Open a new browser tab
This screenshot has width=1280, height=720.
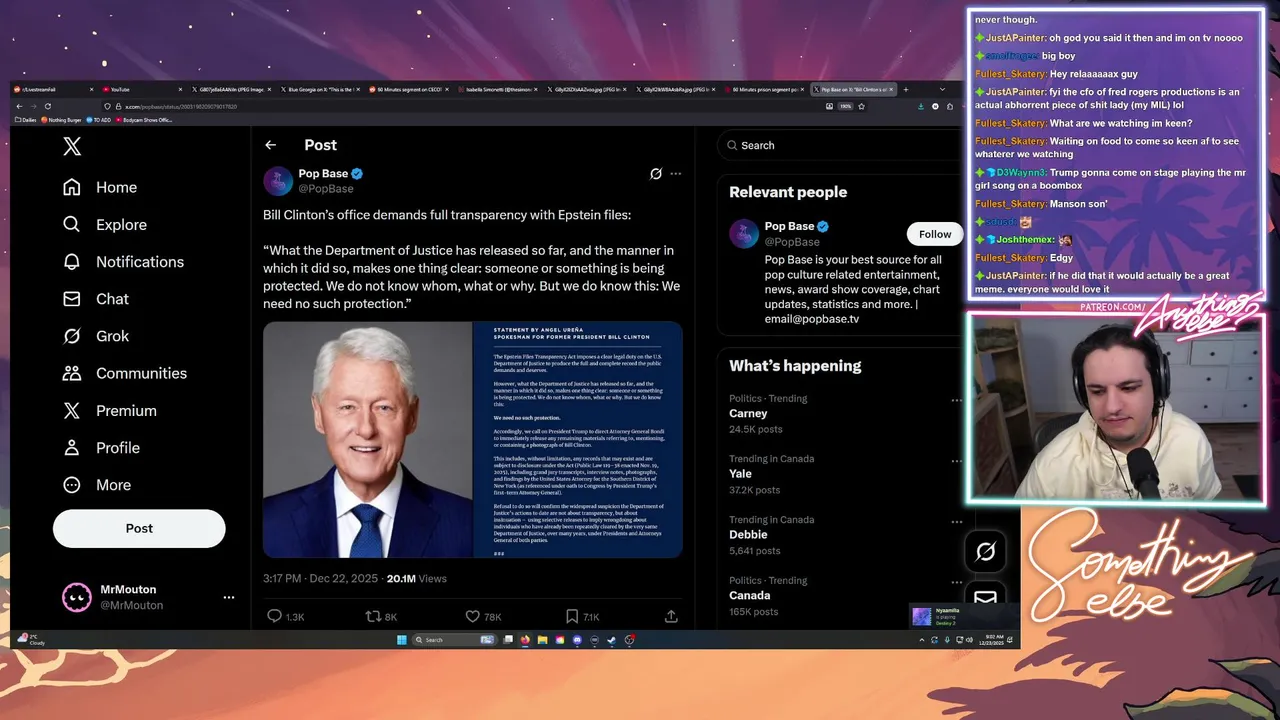click(906, 89)
